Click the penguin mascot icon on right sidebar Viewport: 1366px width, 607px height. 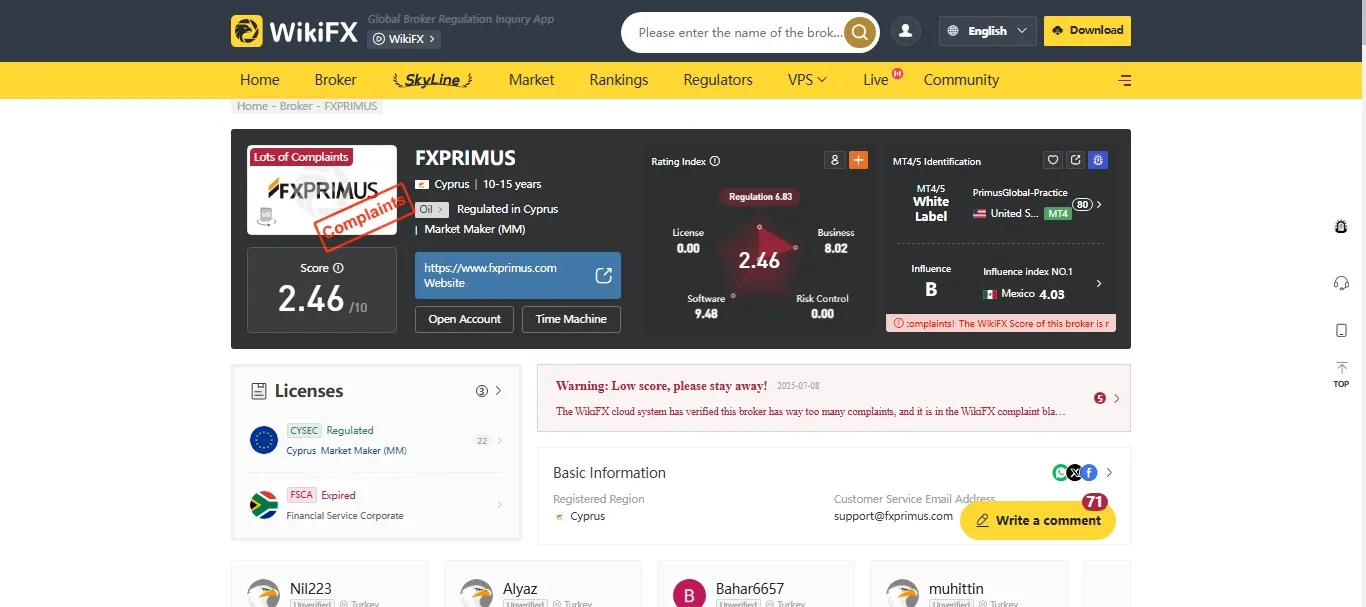tap(1341, 227)
